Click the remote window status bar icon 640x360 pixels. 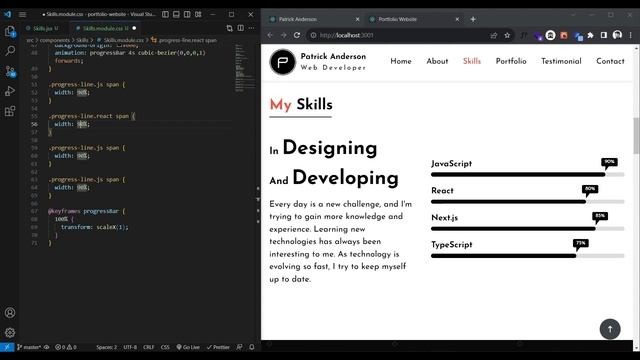(x=7, y=347)
